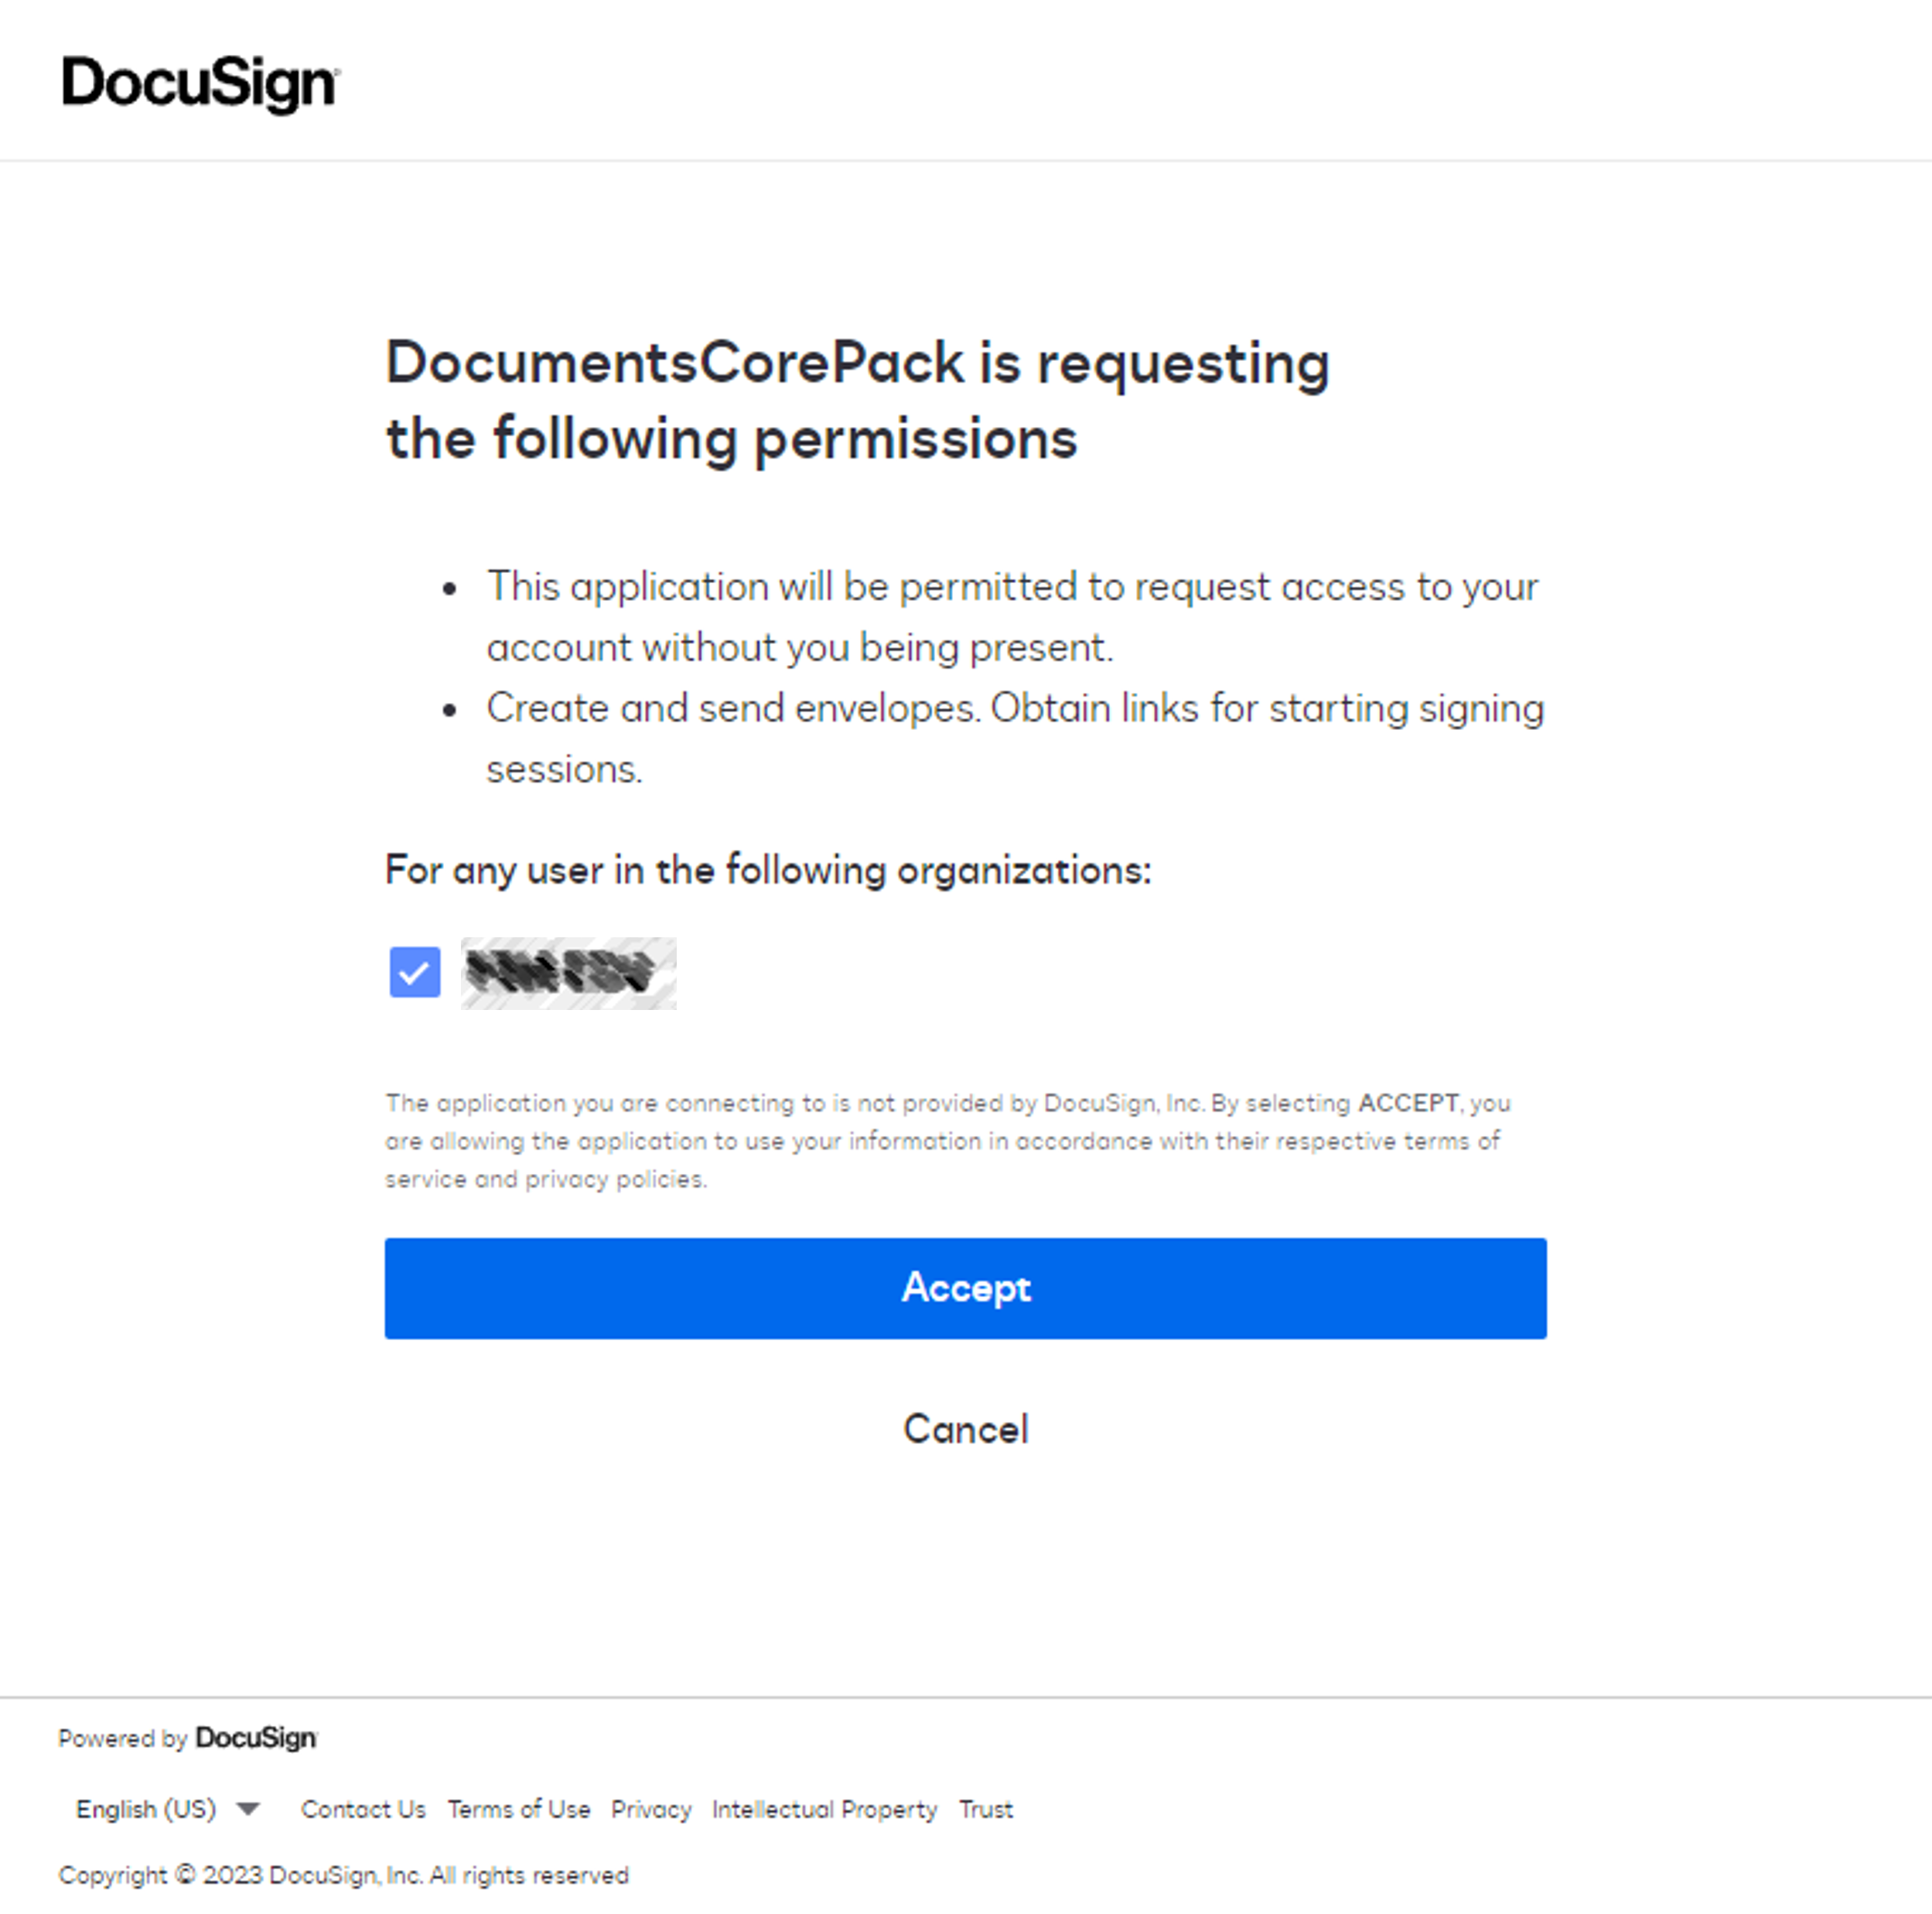Click the blue Accept button
This screenshot has width=1932, height=1914.
(x=965, y=1288)
